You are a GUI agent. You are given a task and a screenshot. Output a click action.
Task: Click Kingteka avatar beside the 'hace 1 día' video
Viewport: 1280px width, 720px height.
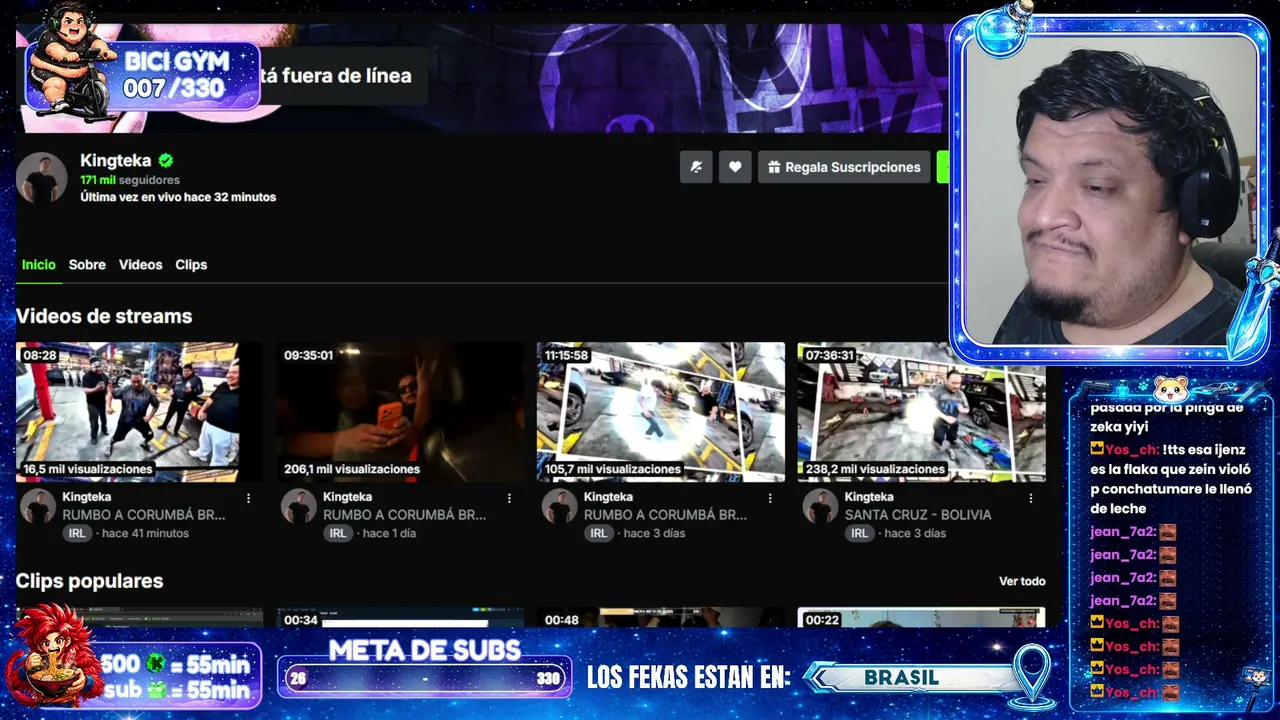click(298, 506)
